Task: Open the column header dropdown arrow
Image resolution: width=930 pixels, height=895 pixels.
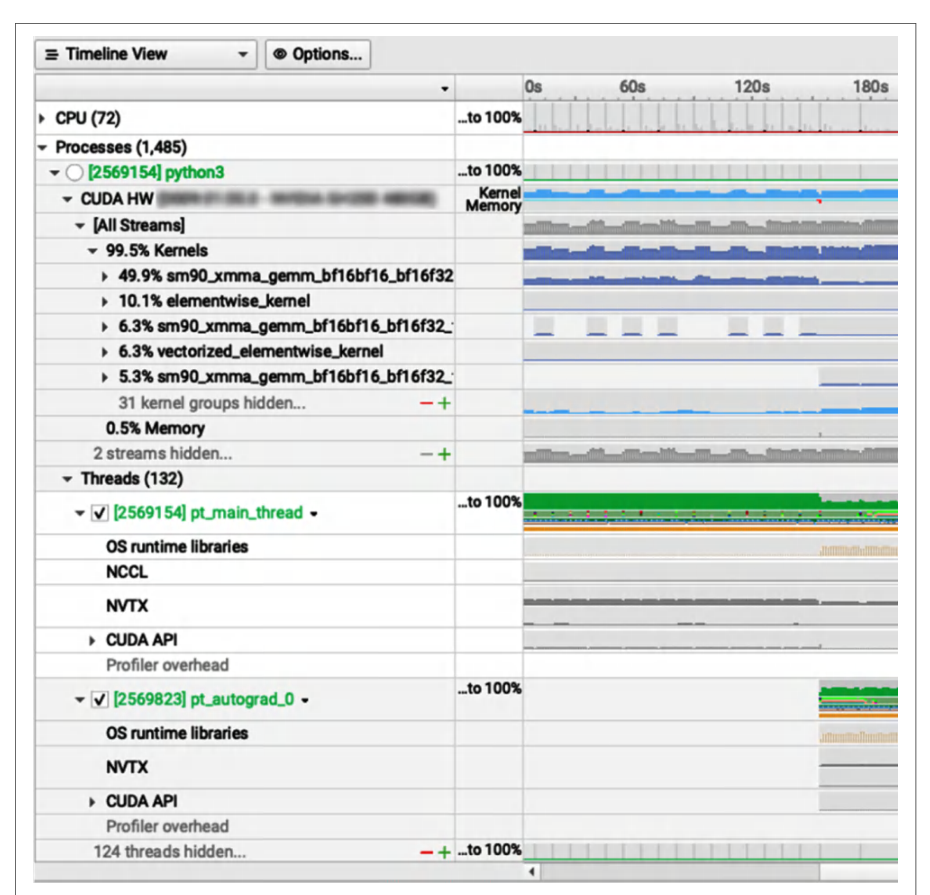Action: pyautogui.click(x=445, y=89)
